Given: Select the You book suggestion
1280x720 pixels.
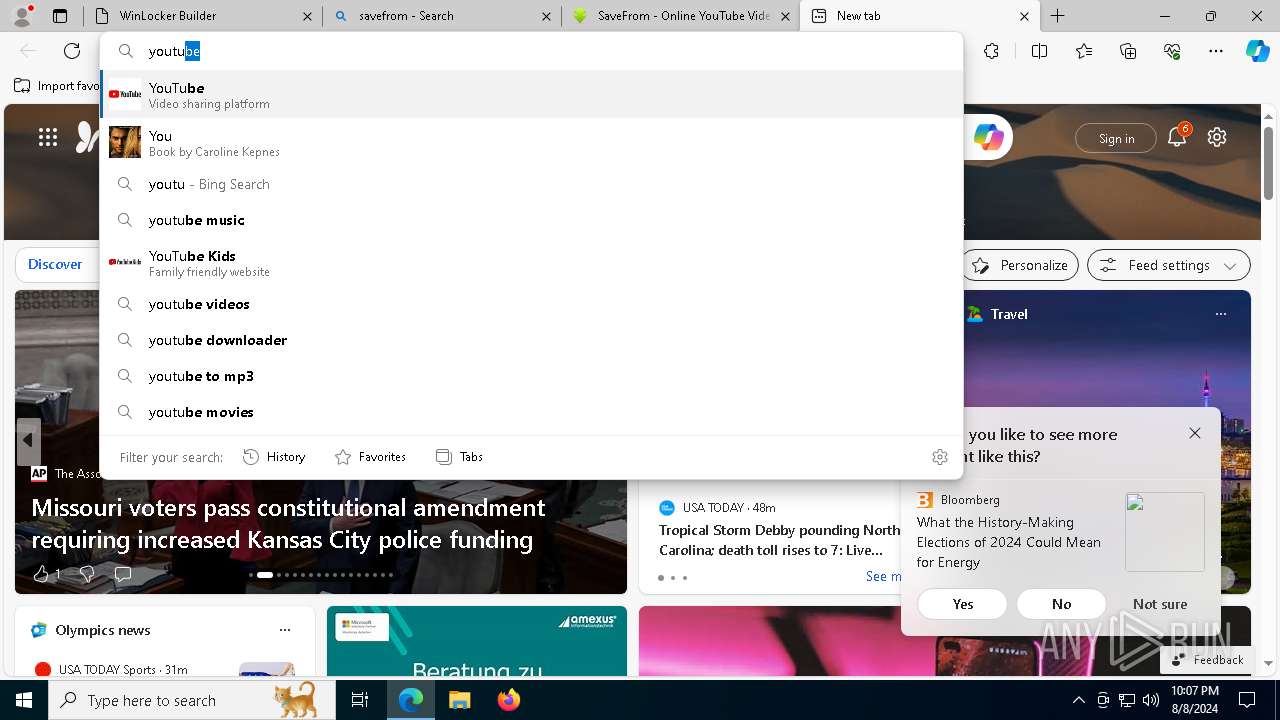Looking at the screenshot, I should tap(531, 142).
